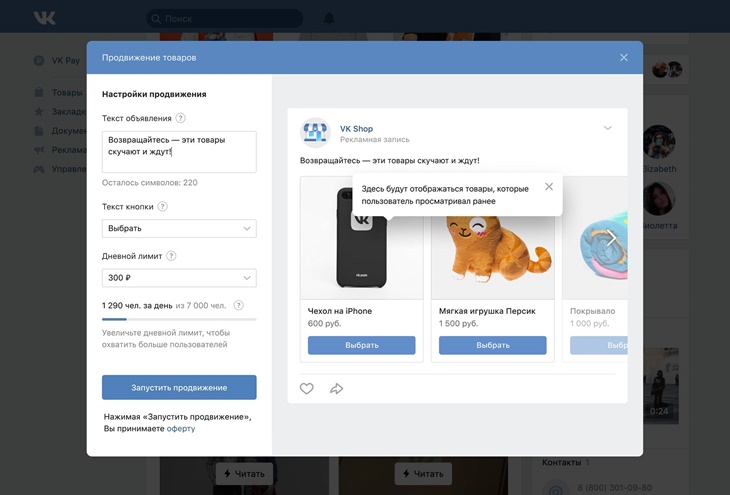Click the VK Shop avatar icon
Viewport: 730px width, 495px height.
point(315,133)
